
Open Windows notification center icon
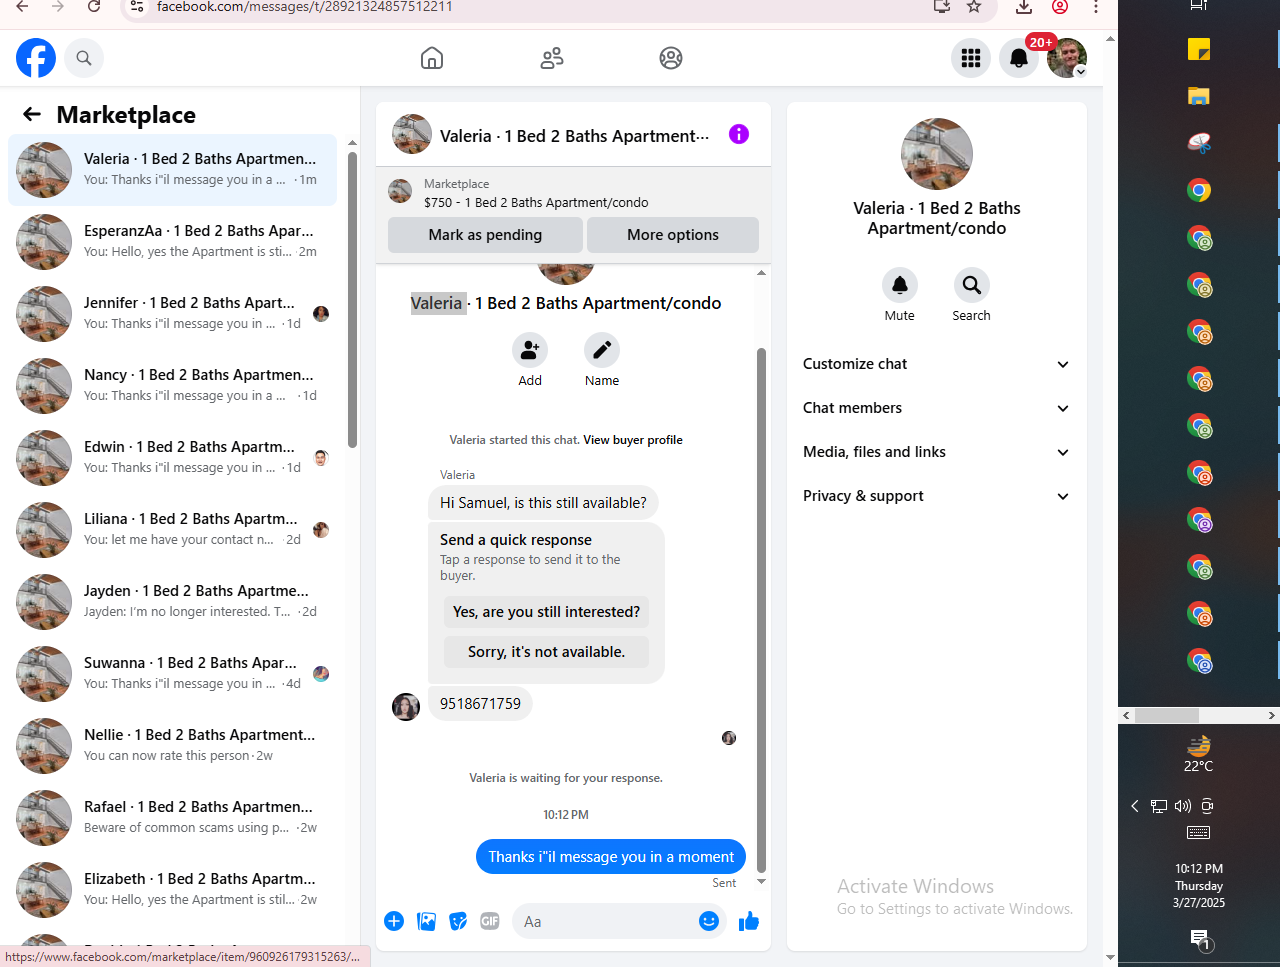(1199, 939)
